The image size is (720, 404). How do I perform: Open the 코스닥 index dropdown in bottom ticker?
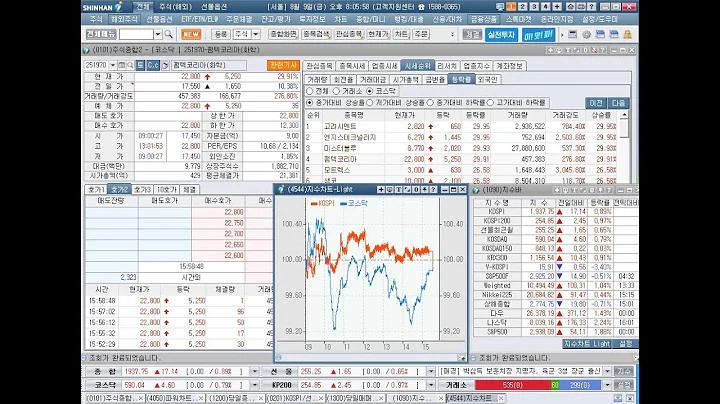point(254,385)
